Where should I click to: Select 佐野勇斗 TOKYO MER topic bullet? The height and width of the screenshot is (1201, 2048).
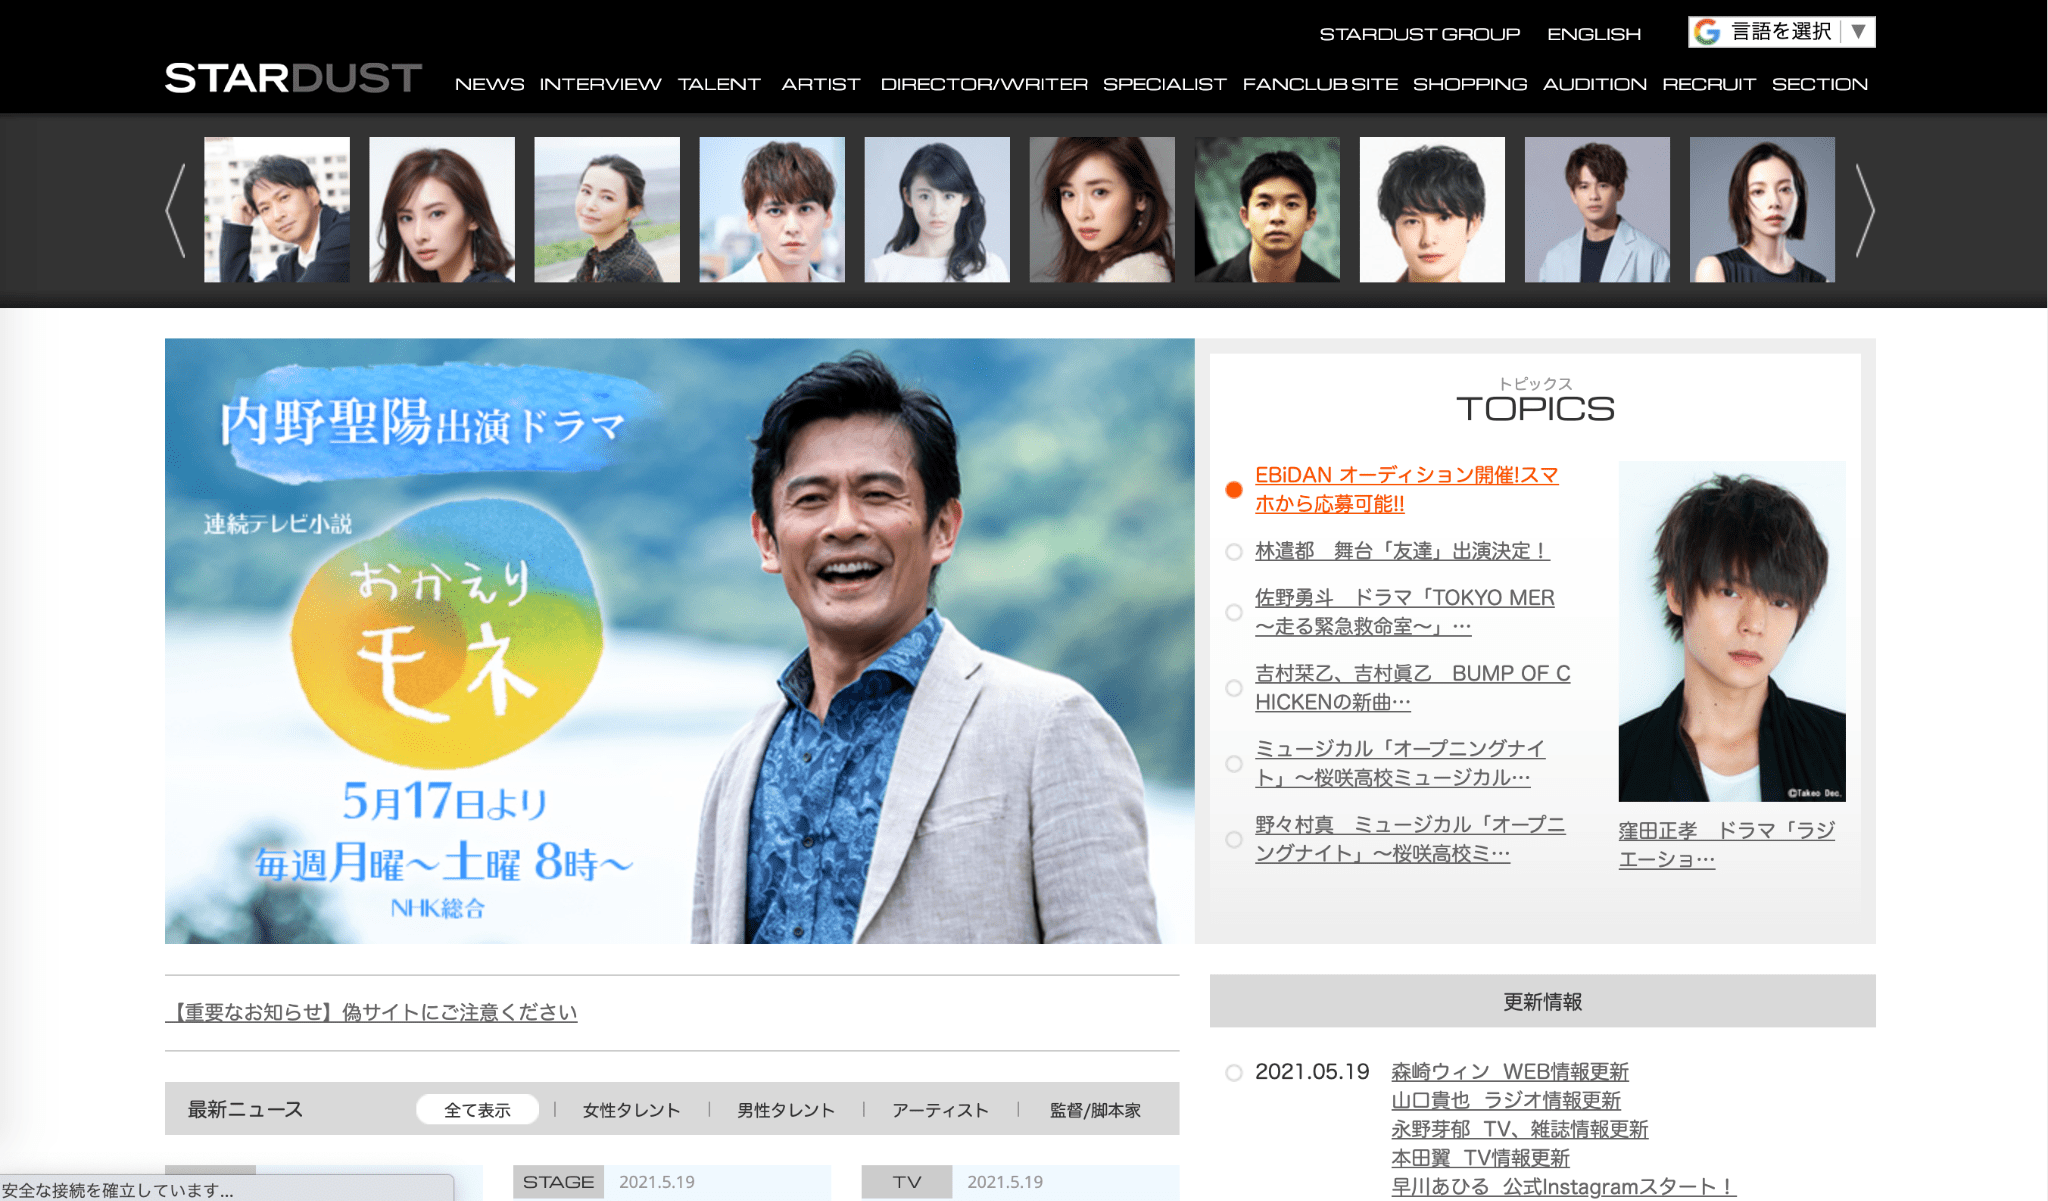tap(1234, 612)
